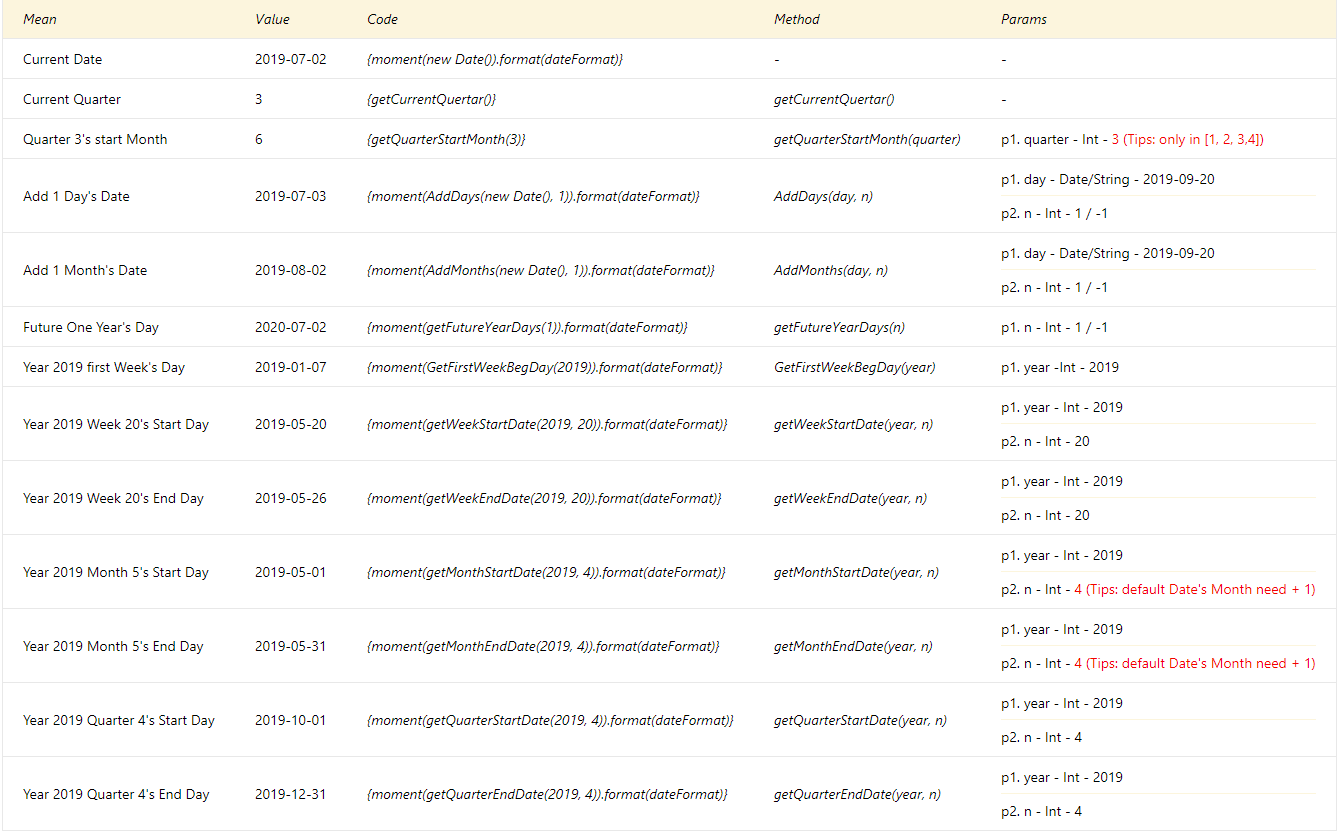Image resolution: width=1344 pixels, height=832 pixels.
Task: Click the value "2020-07-02"
Action: coord(291,327)
